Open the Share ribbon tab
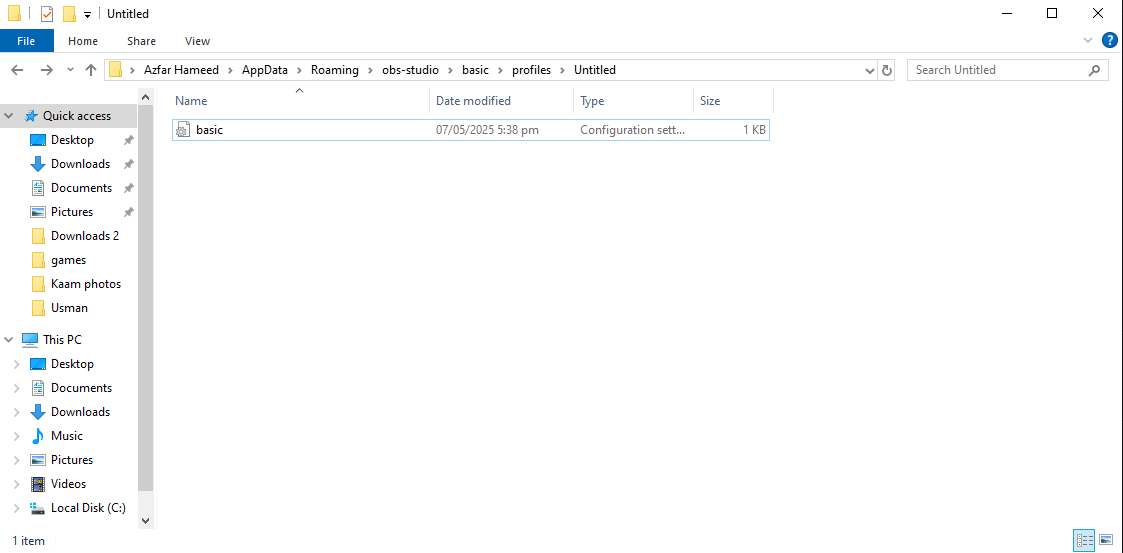Viewport: 1123px width, 553px height. pyautogui.click(x=141, y=41)
